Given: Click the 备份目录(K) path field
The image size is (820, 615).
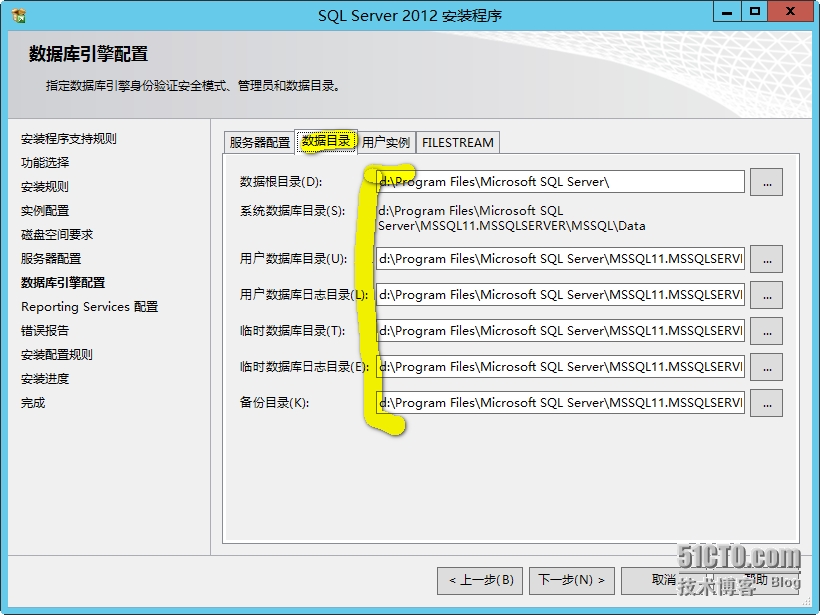Looking at the screenshot, I should [560, 403].
